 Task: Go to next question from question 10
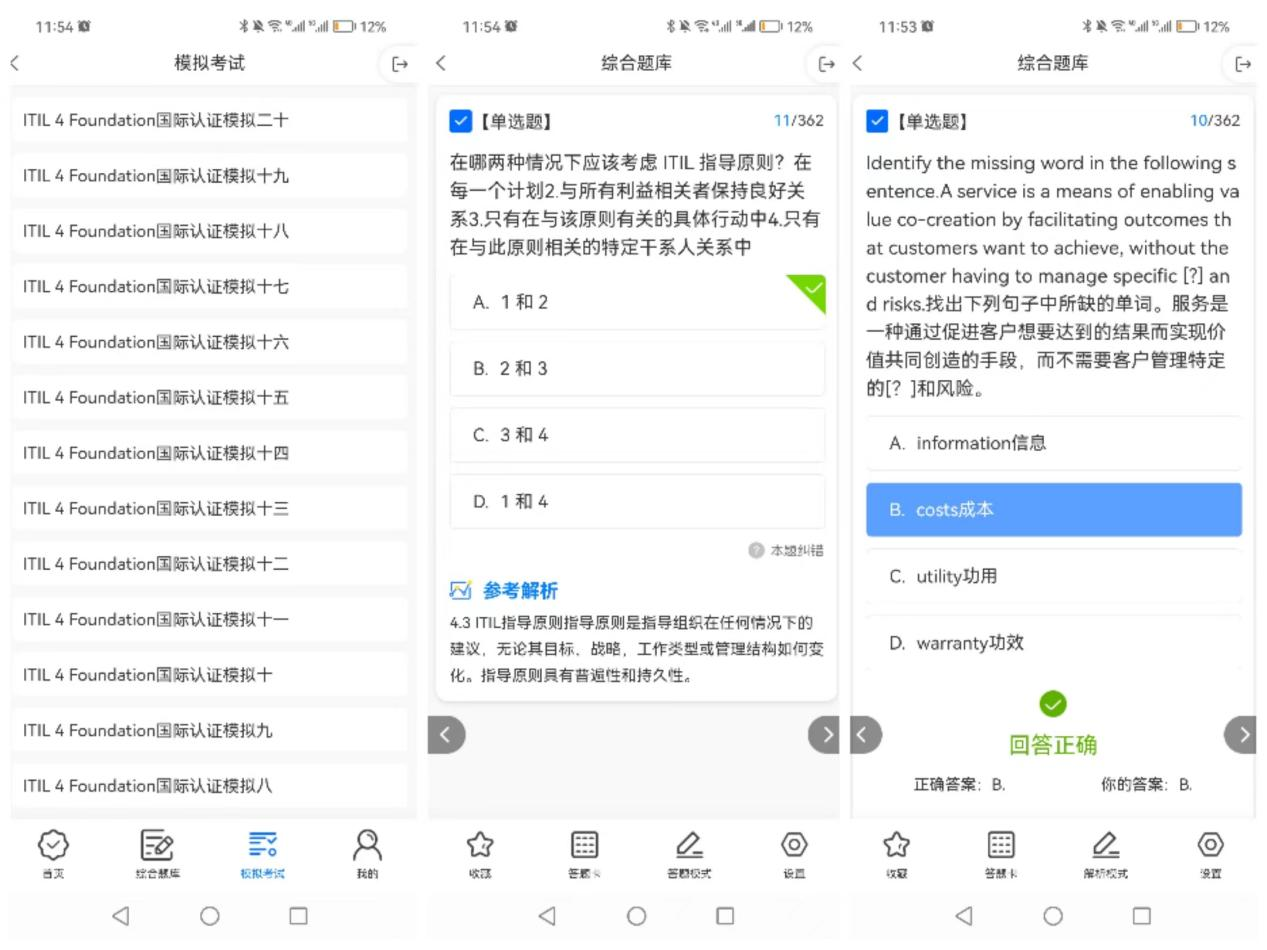1241,735
